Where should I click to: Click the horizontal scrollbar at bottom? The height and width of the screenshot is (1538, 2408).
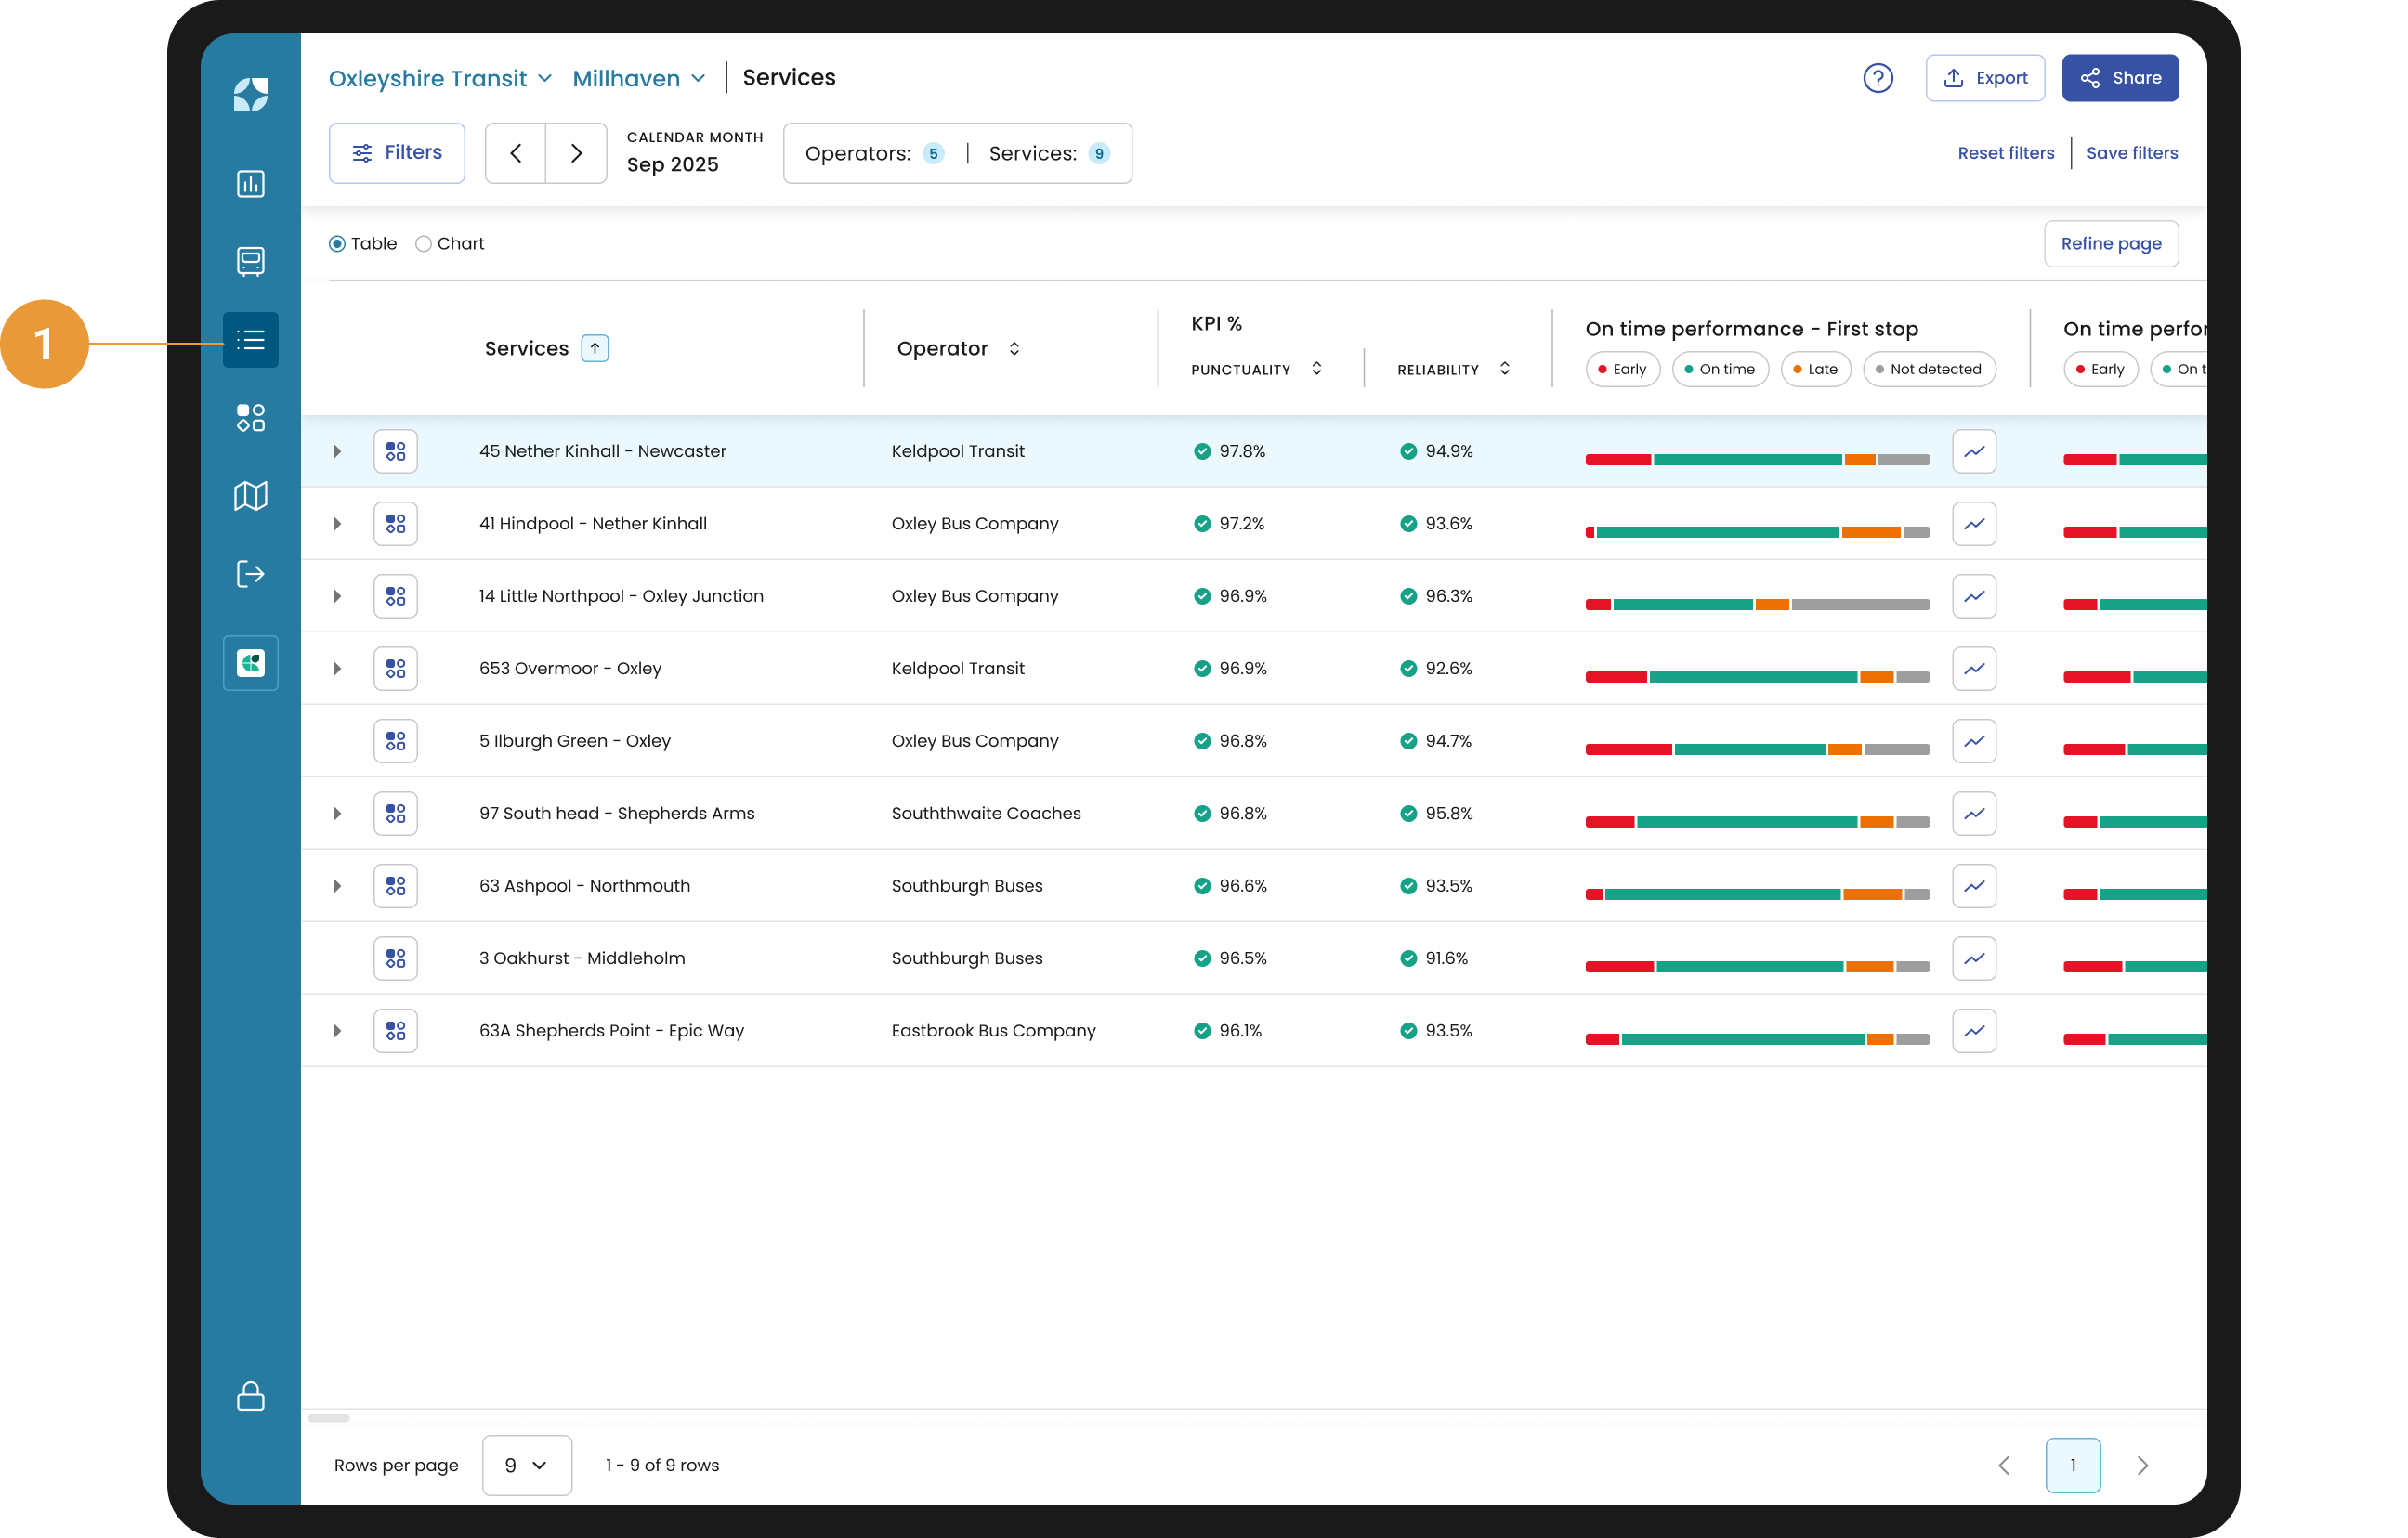pyautogui.click(x=329, y=1417)
